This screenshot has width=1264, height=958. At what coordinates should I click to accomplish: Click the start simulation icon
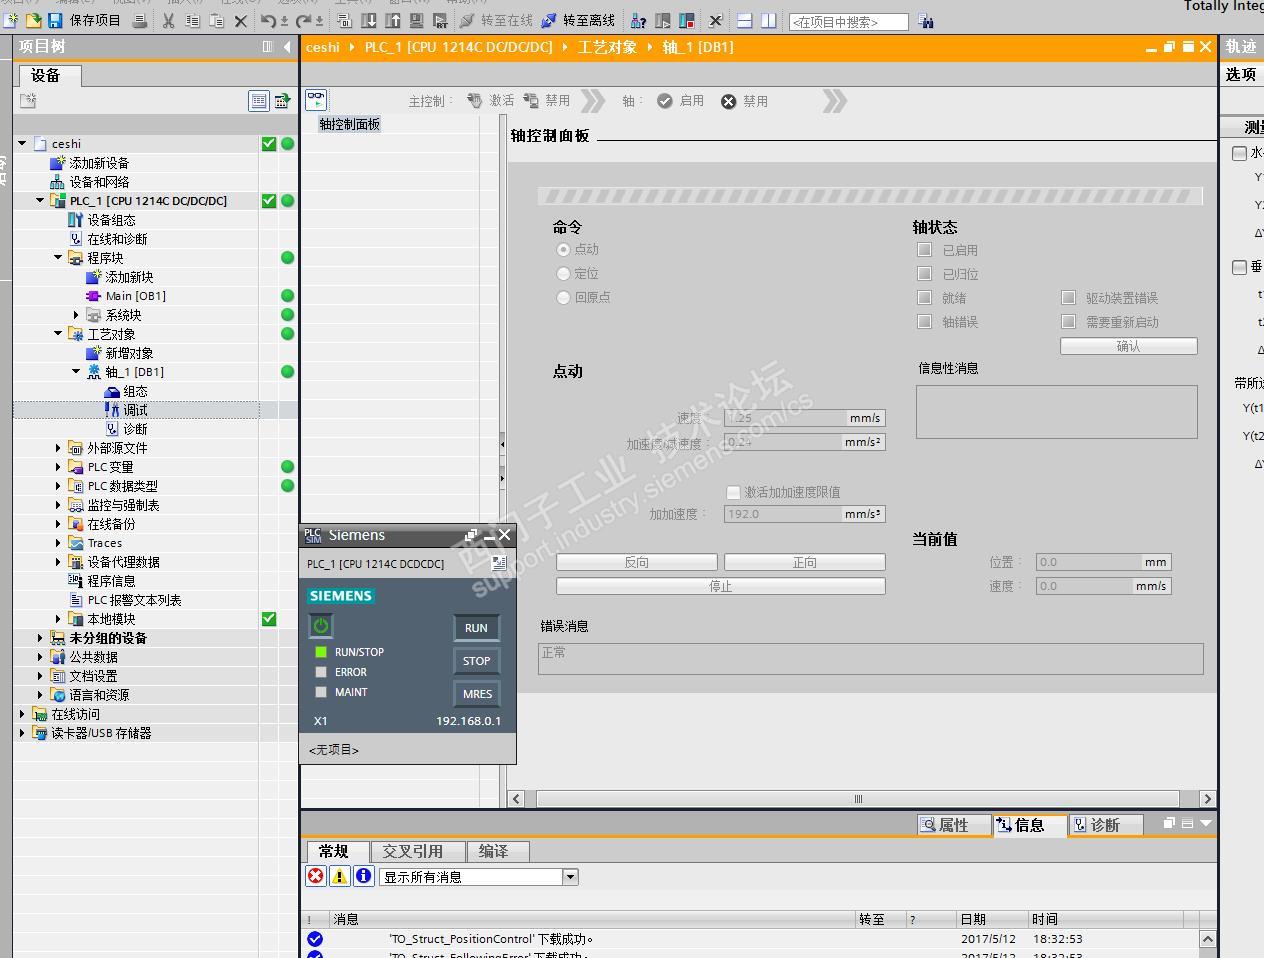tap(417, 20)
